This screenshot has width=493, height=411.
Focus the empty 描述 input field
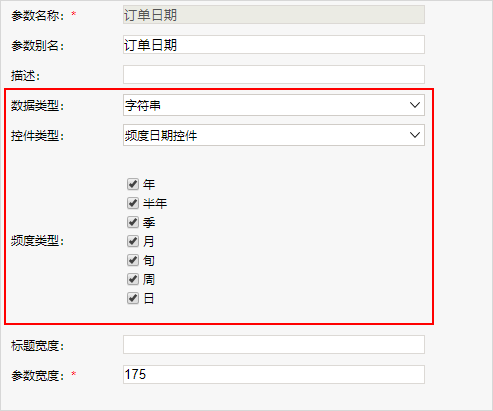[274, 74]
